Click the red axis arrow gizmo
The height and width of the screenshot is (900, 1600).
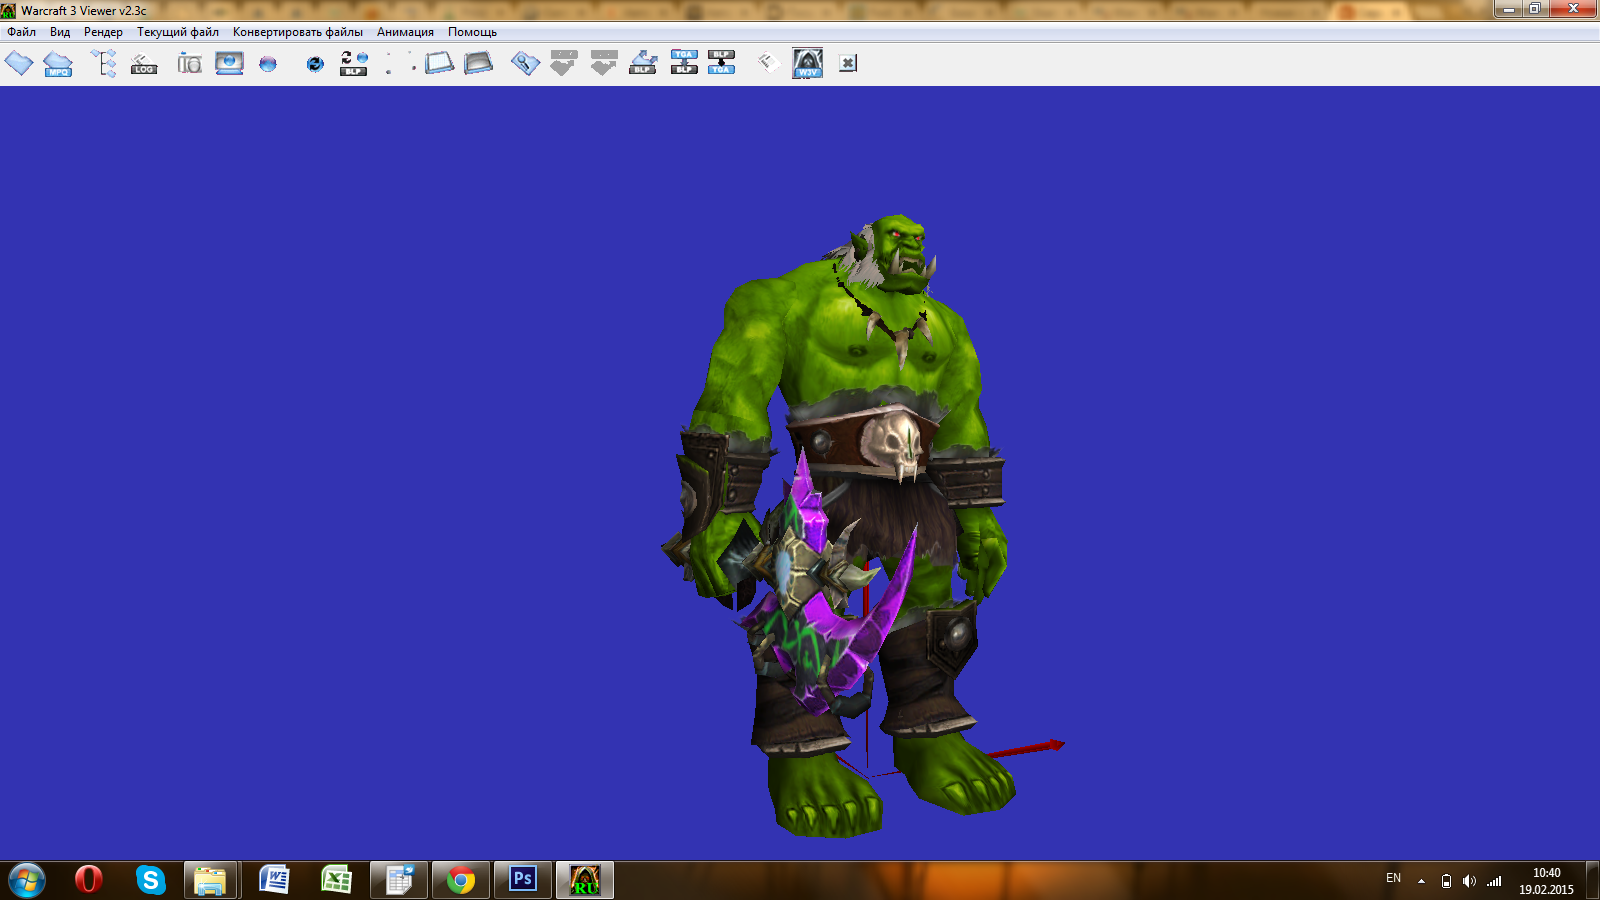[1025, 749]
